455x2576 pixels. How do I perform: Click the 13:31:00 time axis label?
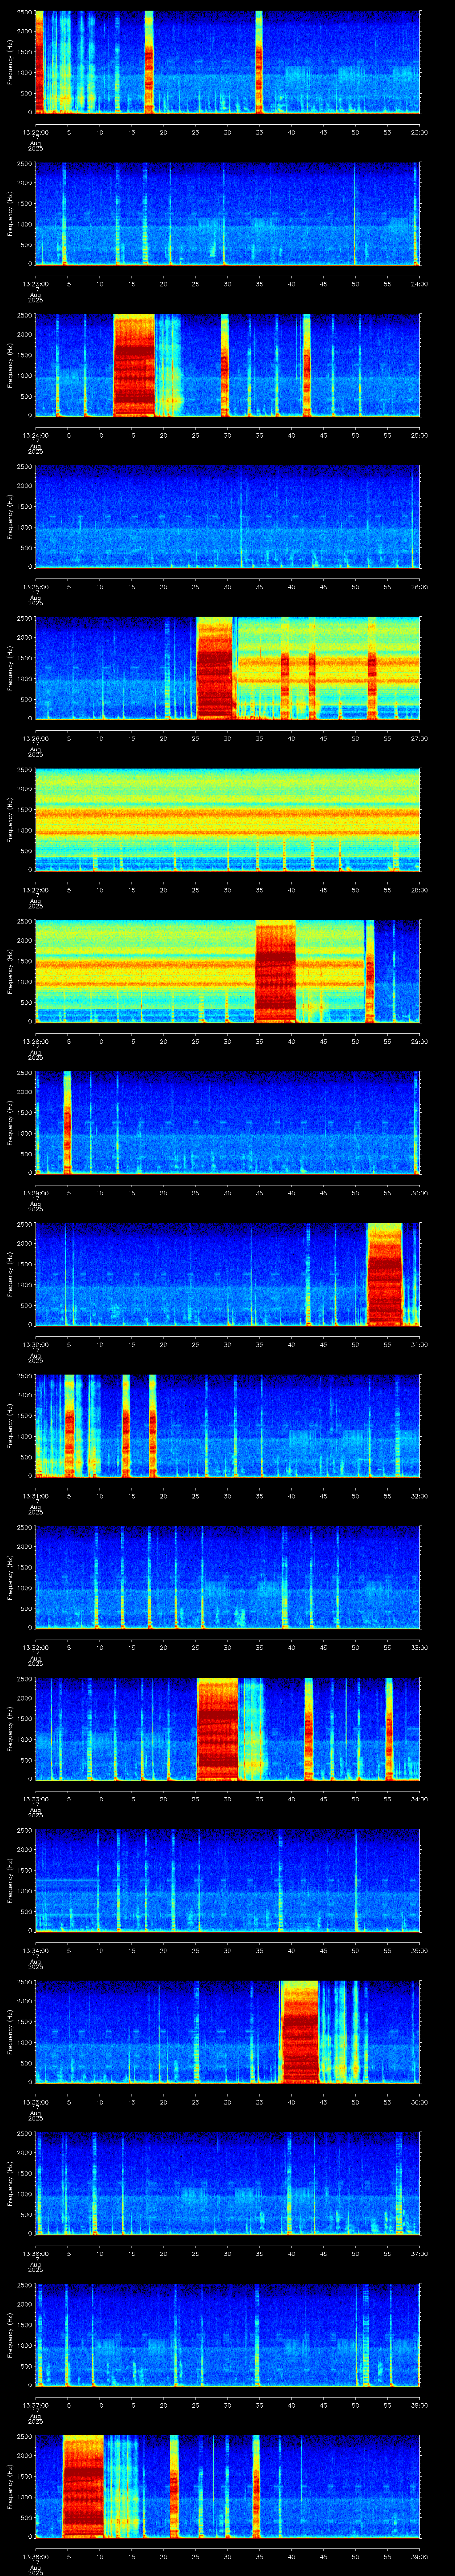[x=35, y=1495]
